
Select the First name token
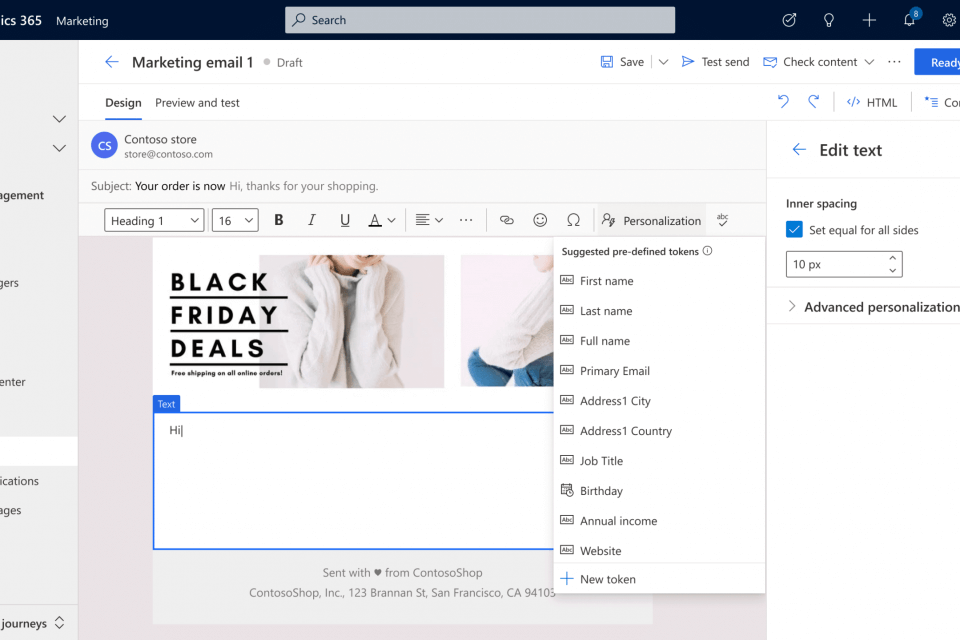click(x=606, y=281)
